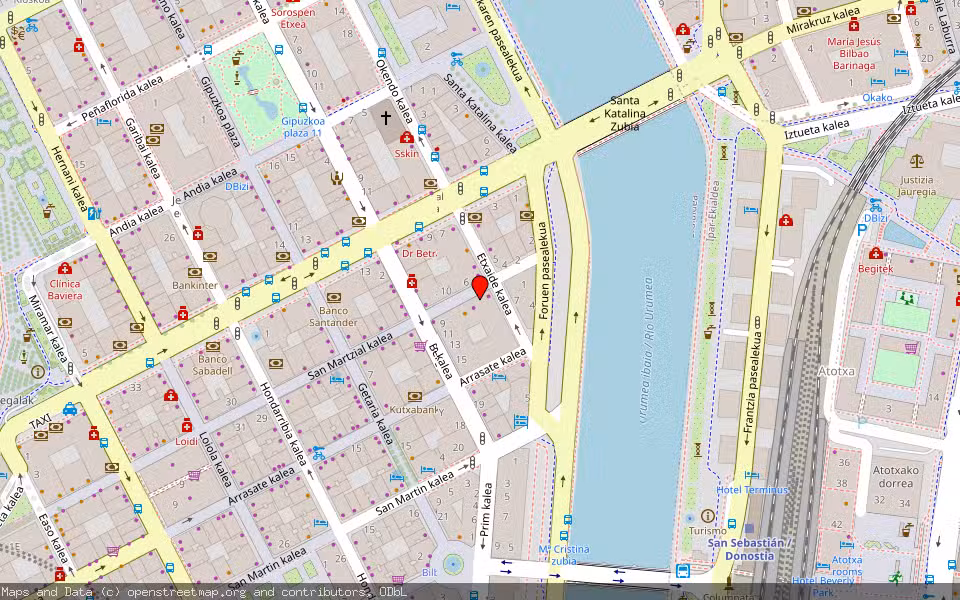Select the Banco Sabadell label
The height and width of the screenshot is (600, 960).
tap(213, 364)
